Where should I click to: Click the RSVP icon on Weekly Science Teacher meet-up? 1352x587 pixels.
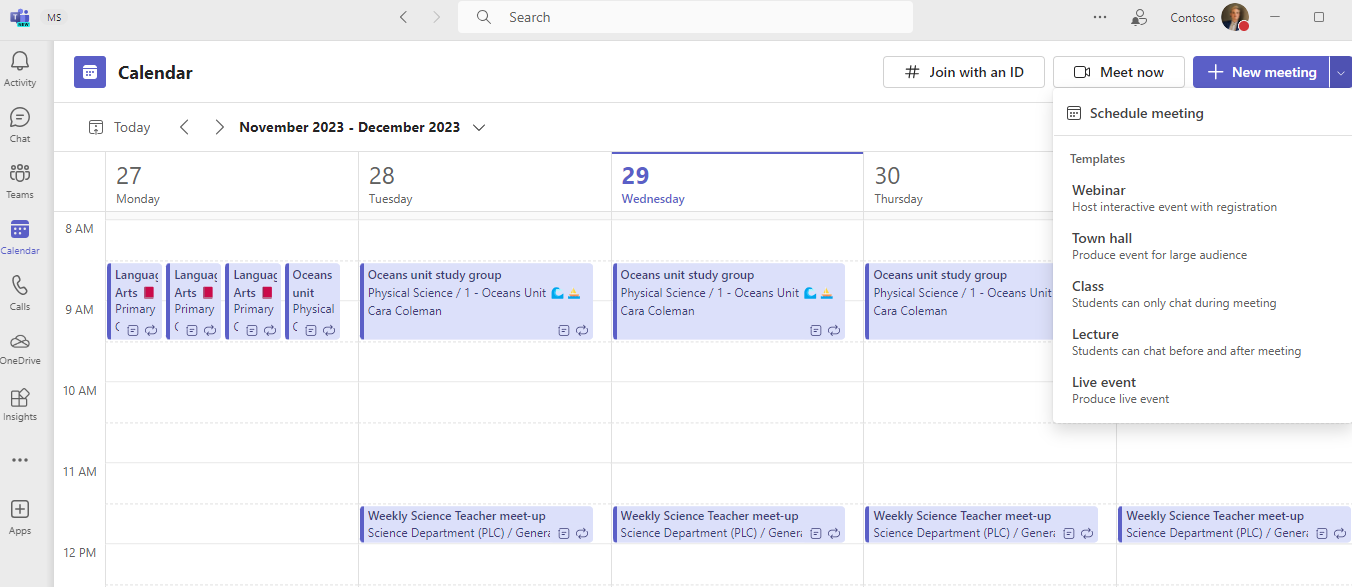pyautogui.click(x=566, y=533)
